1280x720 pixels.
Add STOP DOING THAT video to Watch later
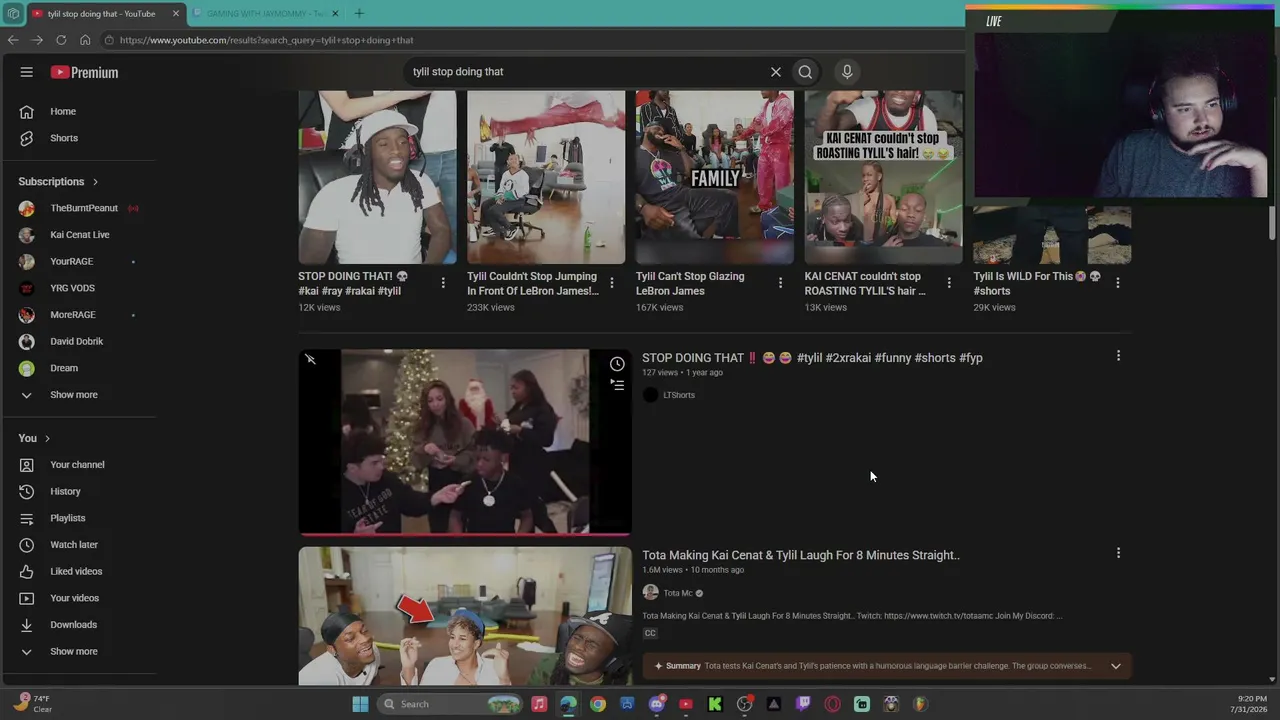click(x=617, y=364)
